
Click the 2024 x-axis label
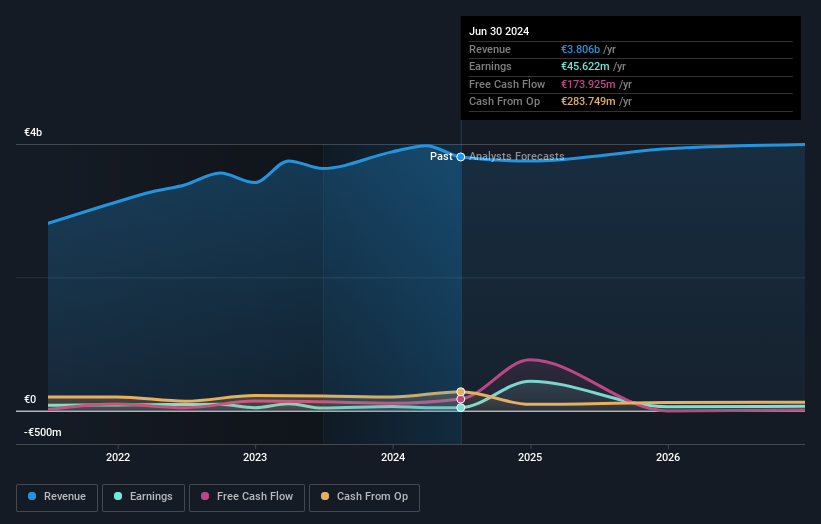393,457
